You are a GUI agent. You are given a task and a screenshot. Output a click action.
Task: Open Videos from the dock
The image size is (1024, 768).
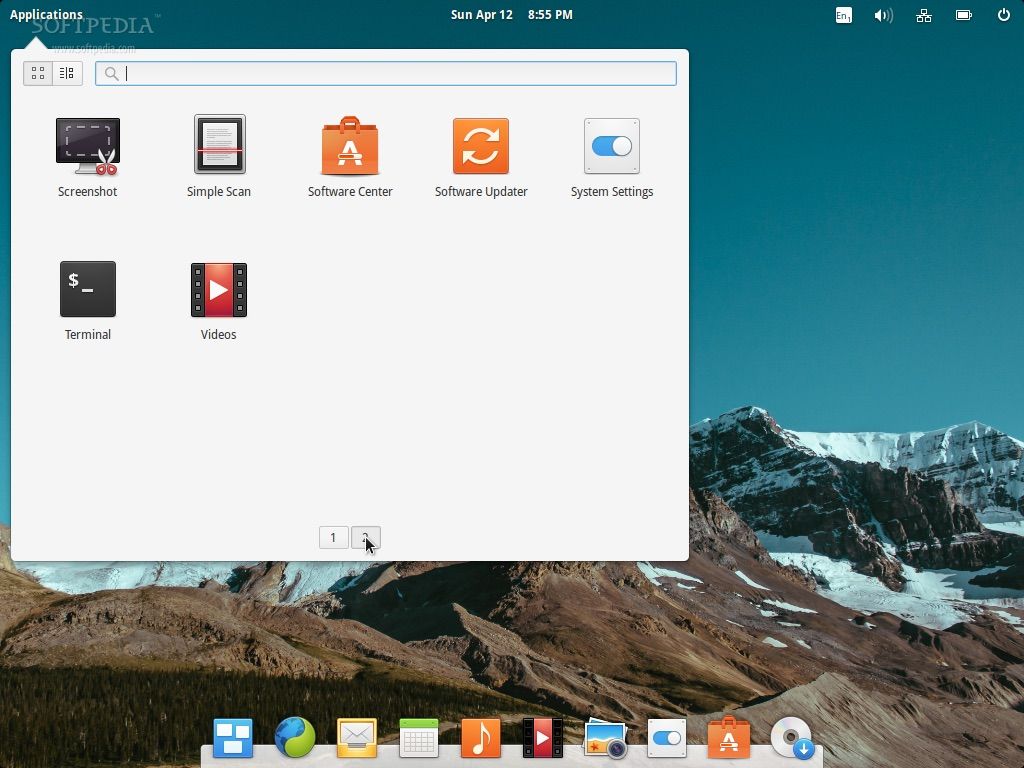pos(543,738)
